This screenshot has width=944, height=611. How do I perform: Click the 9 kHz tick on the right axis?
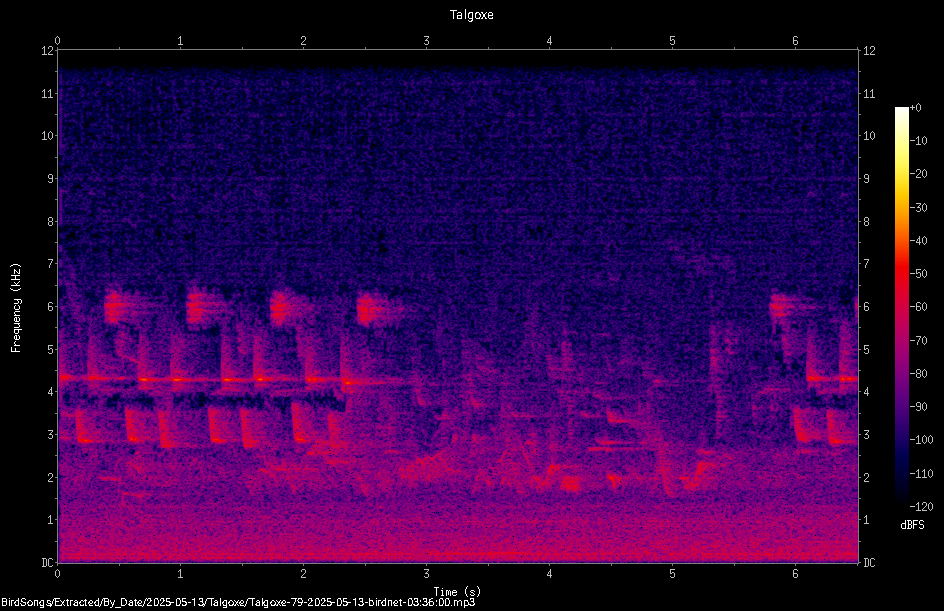point(866,179)
